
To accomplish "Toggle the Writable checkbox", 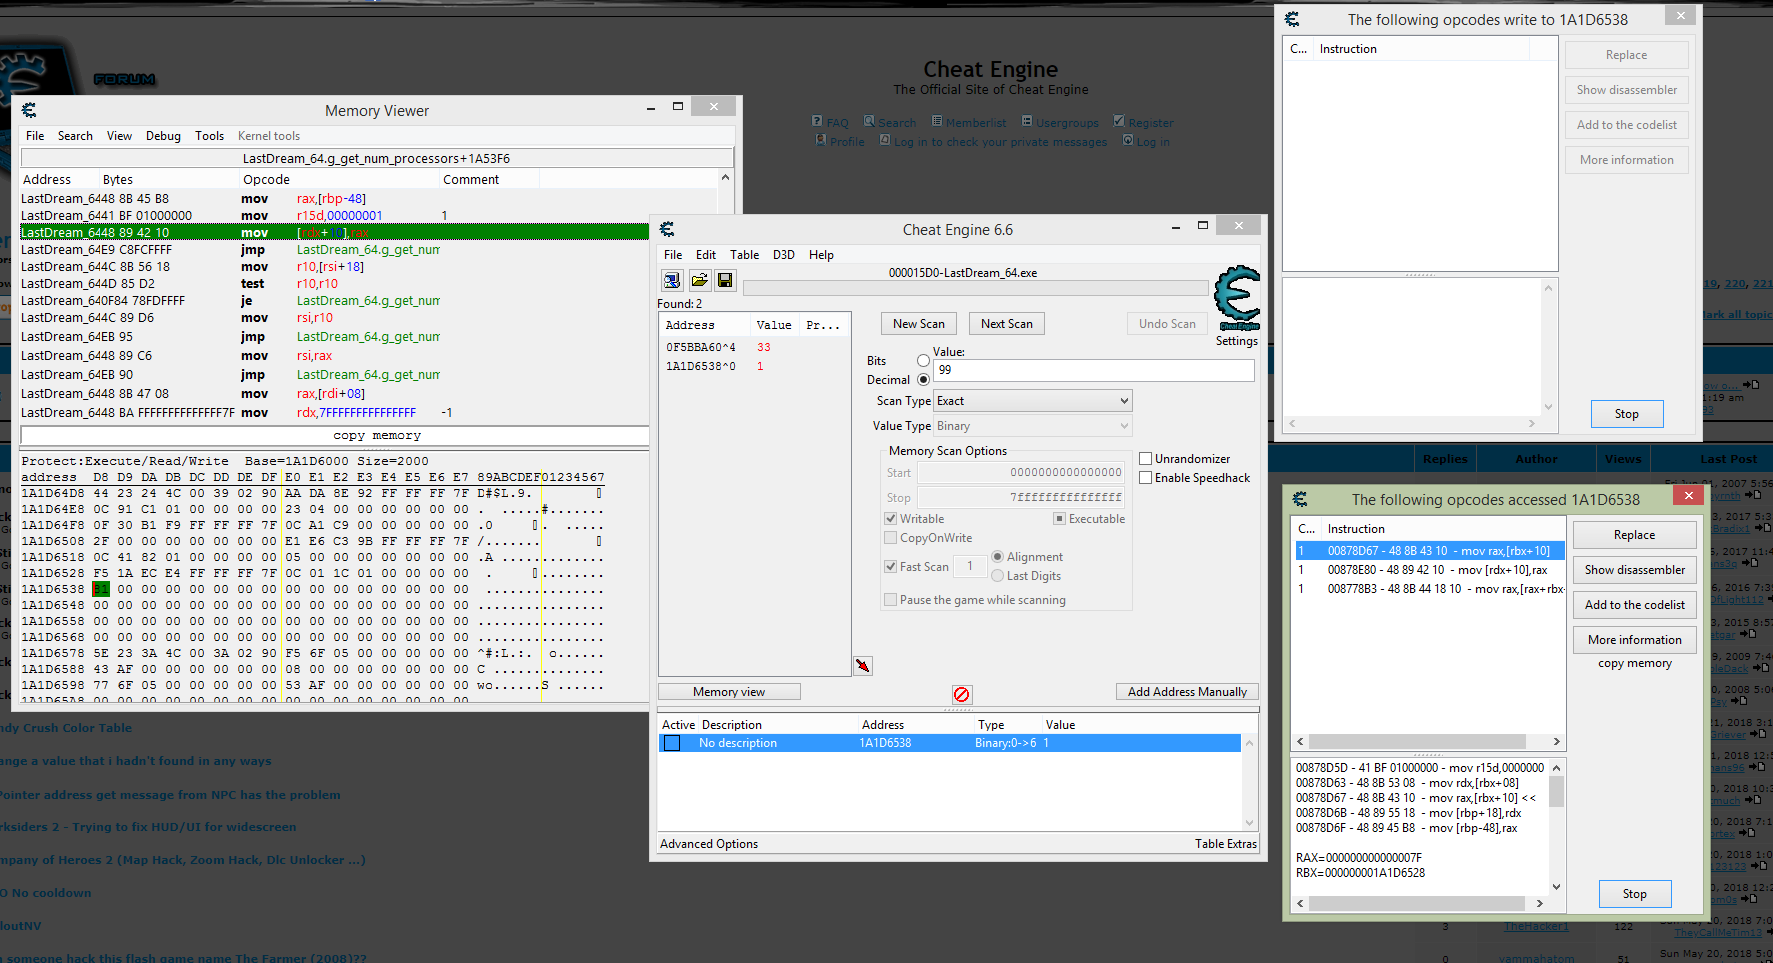I will [890, 519].
